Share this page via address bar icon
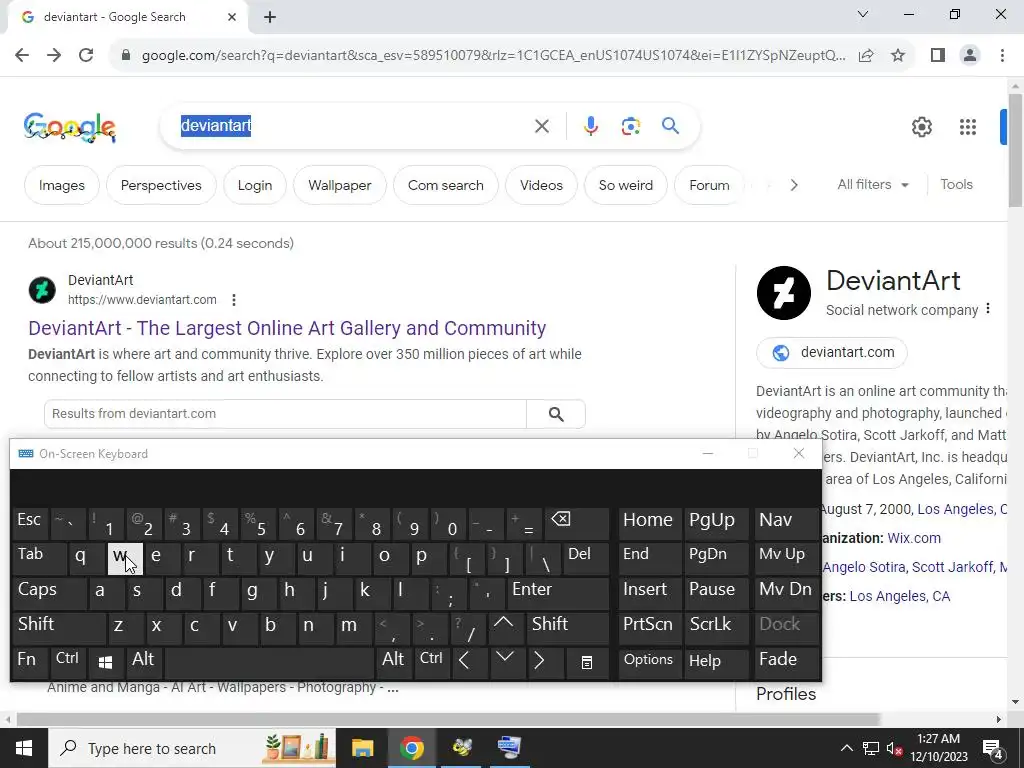This screenshot has width=1024, height=768. [866, 56]
